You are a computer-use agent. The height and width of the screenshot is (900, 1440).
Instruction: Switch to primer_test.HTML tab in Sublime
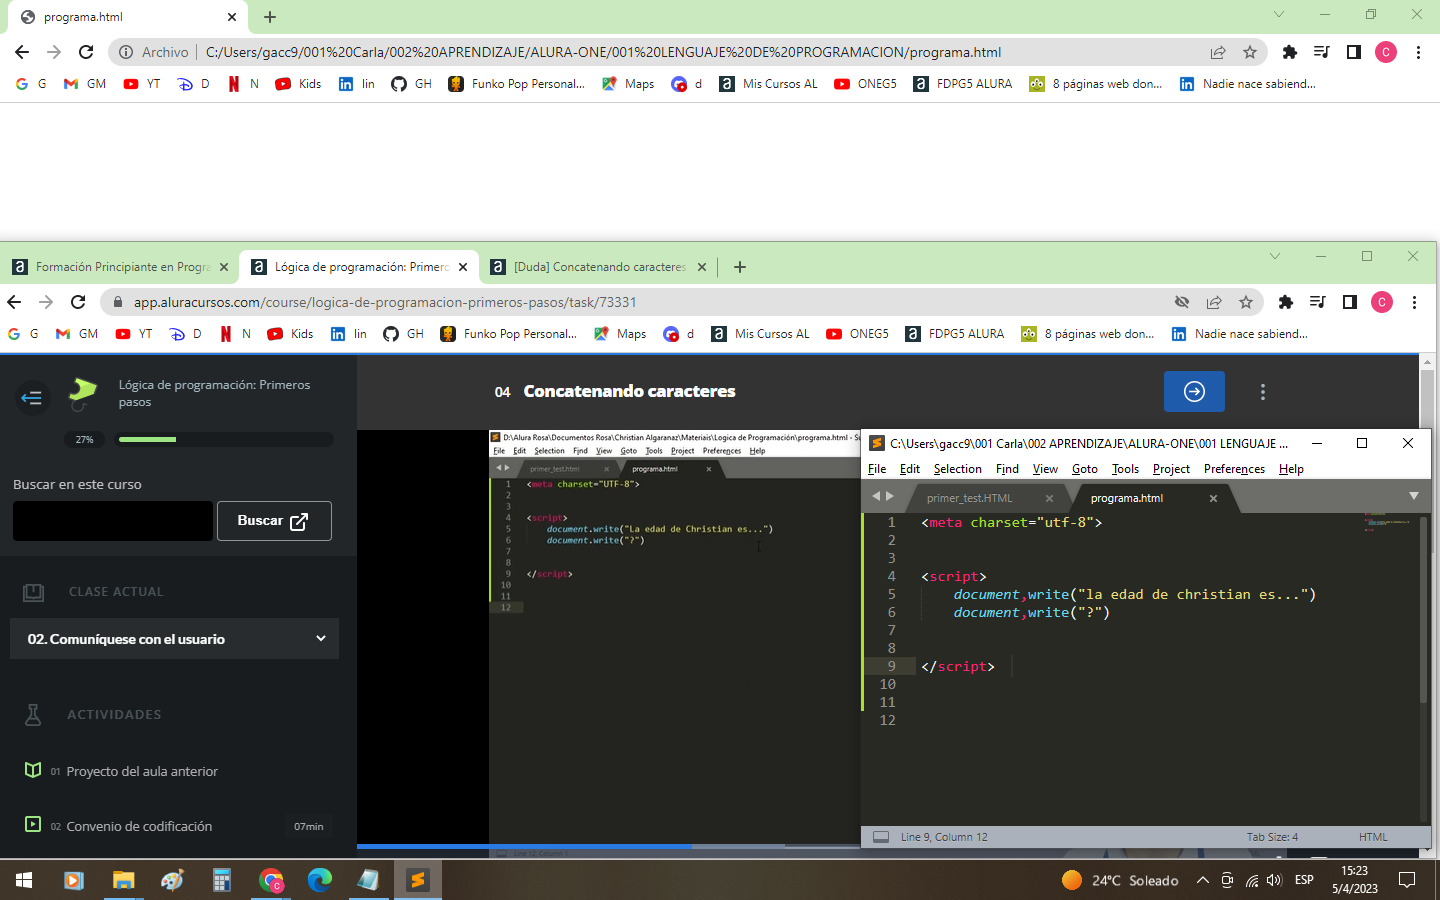coord(969,498)
